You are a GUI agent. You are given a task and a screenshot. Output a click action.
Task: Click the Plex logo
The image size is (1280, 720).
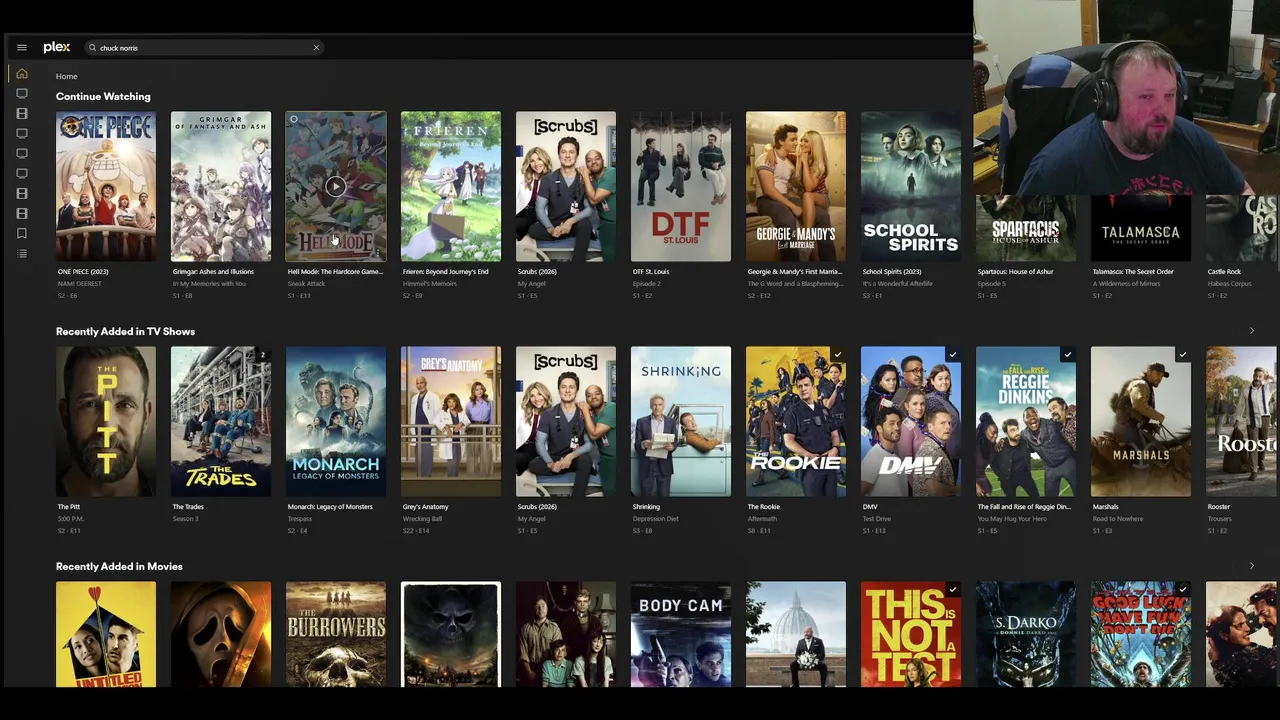pos(56,47)
